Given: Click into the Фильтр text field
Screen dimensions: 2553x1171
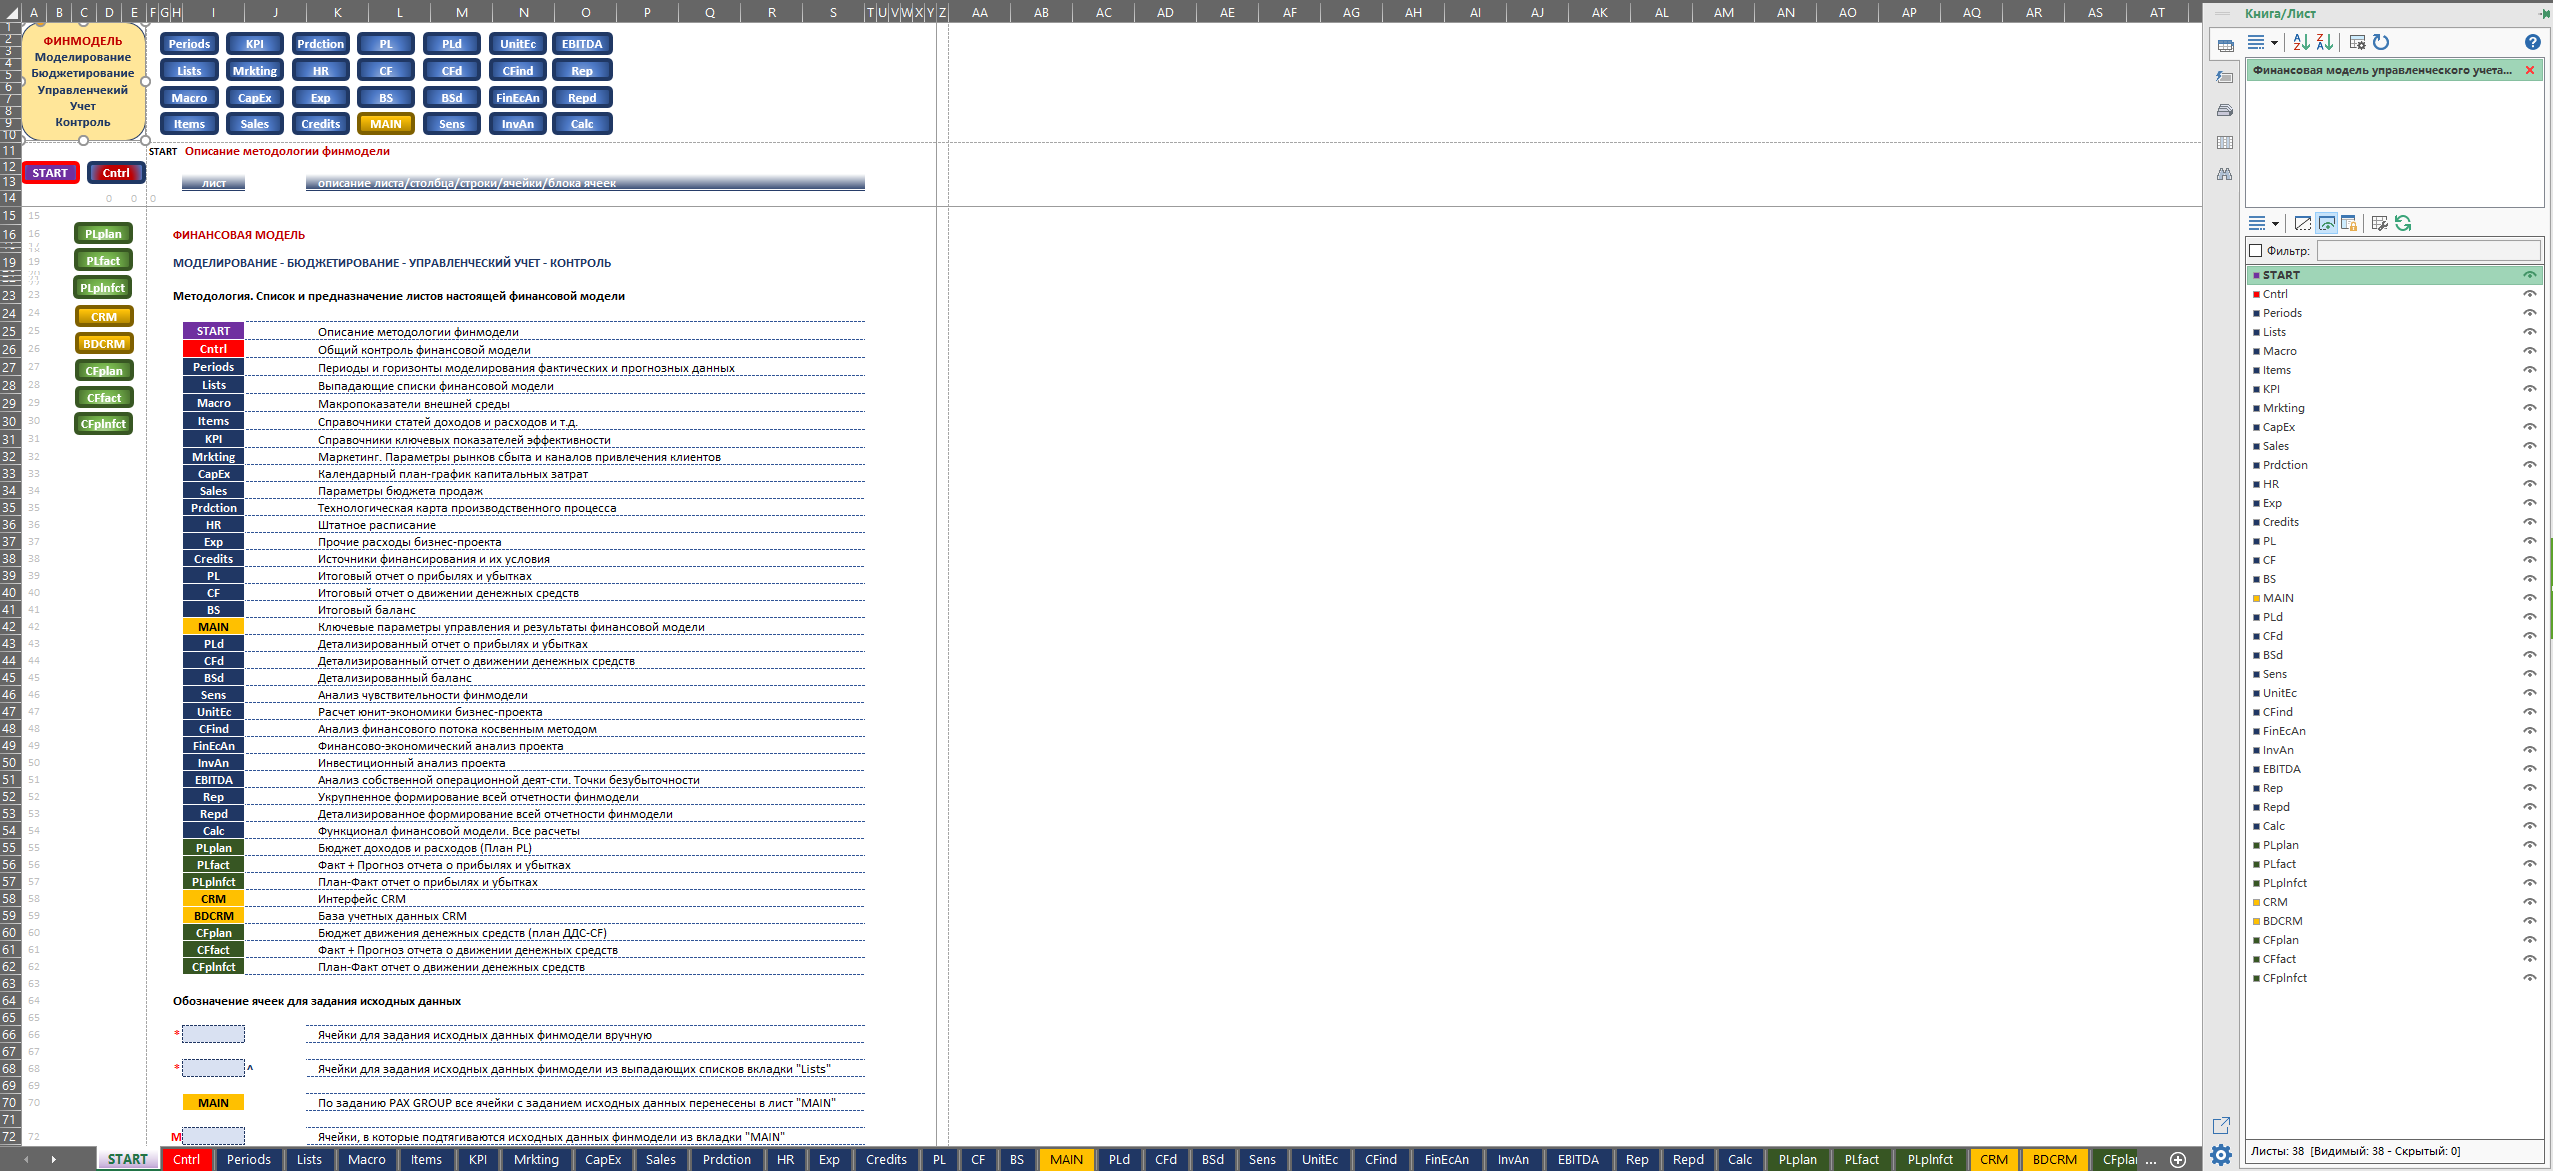Looking at the screenshot, I should (x=2428, y=251).
